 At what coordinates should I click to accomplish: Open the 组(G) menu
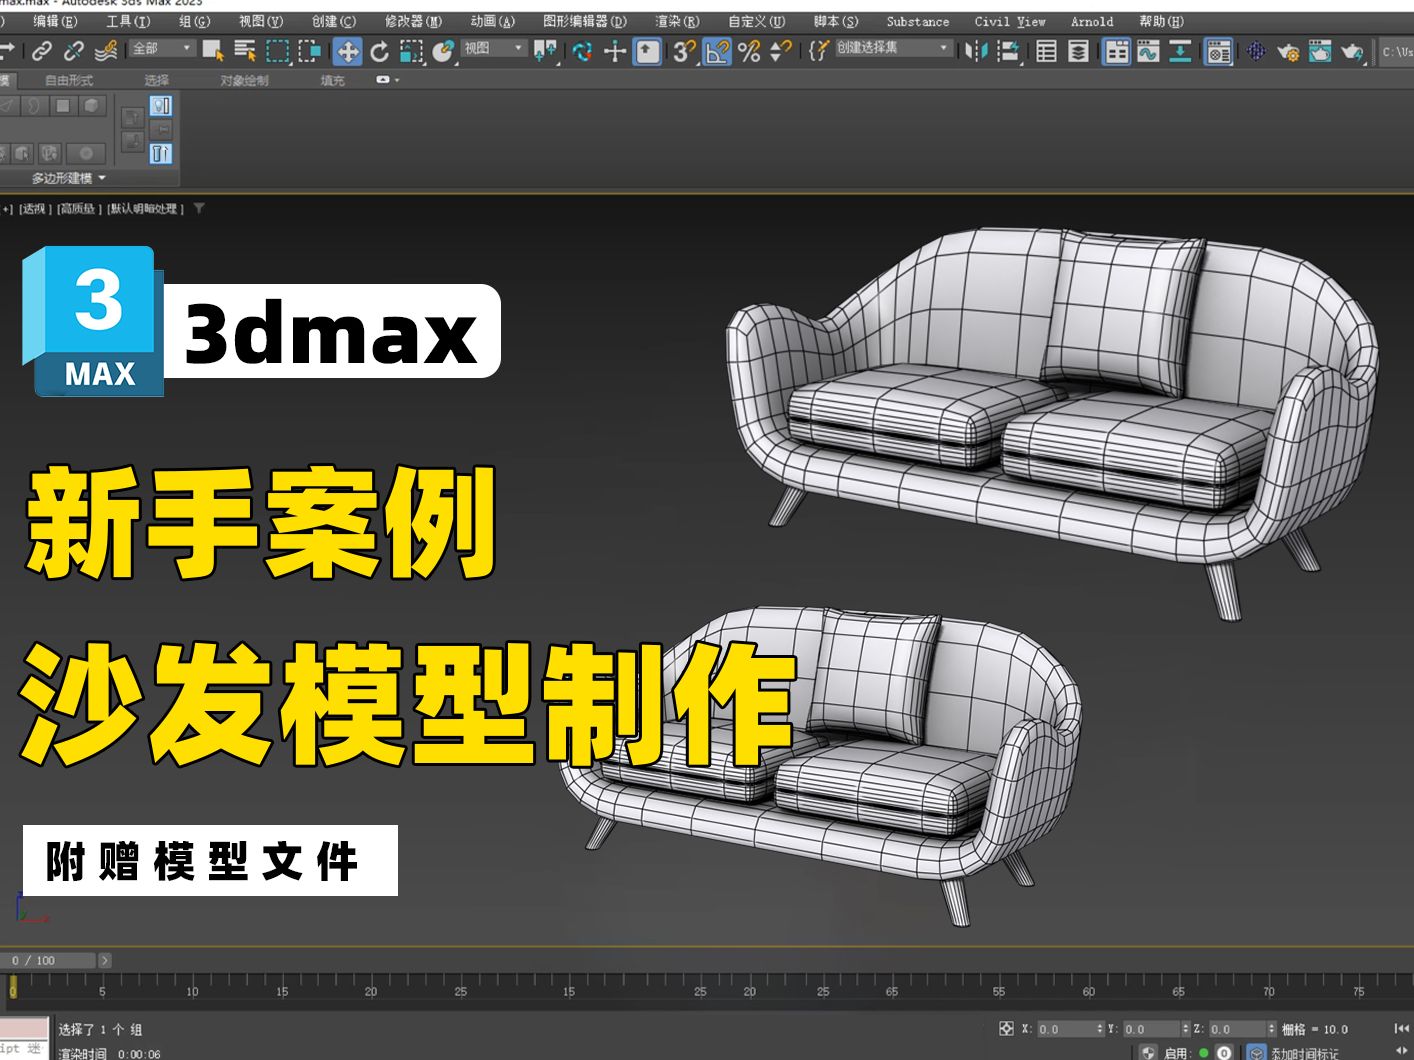click(194, 21)
